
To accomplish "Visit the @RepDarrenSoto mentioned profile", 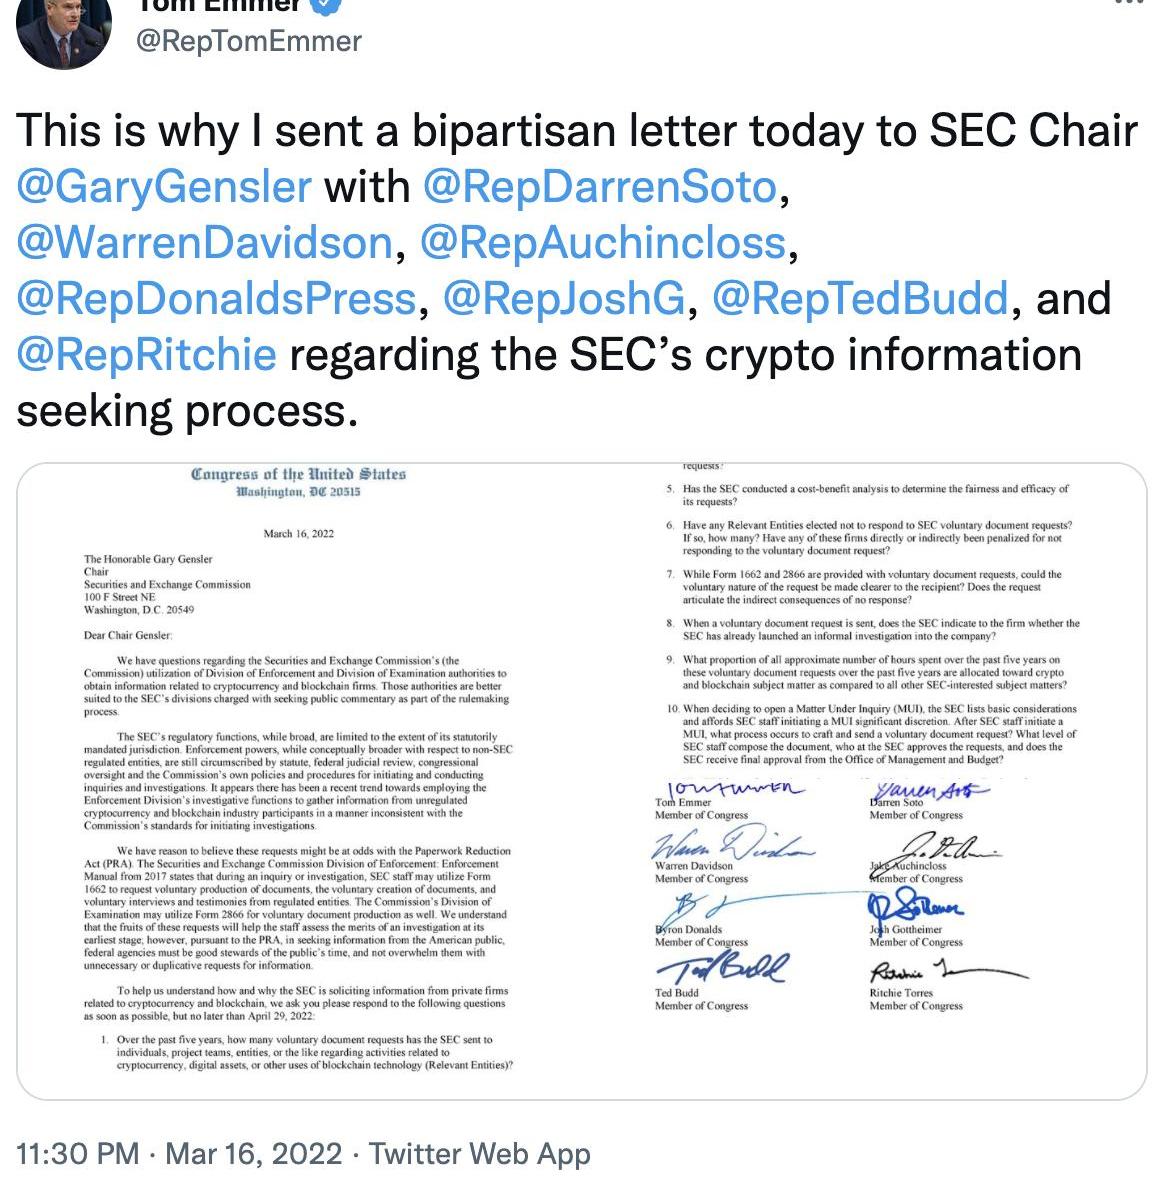I will 599,187.
